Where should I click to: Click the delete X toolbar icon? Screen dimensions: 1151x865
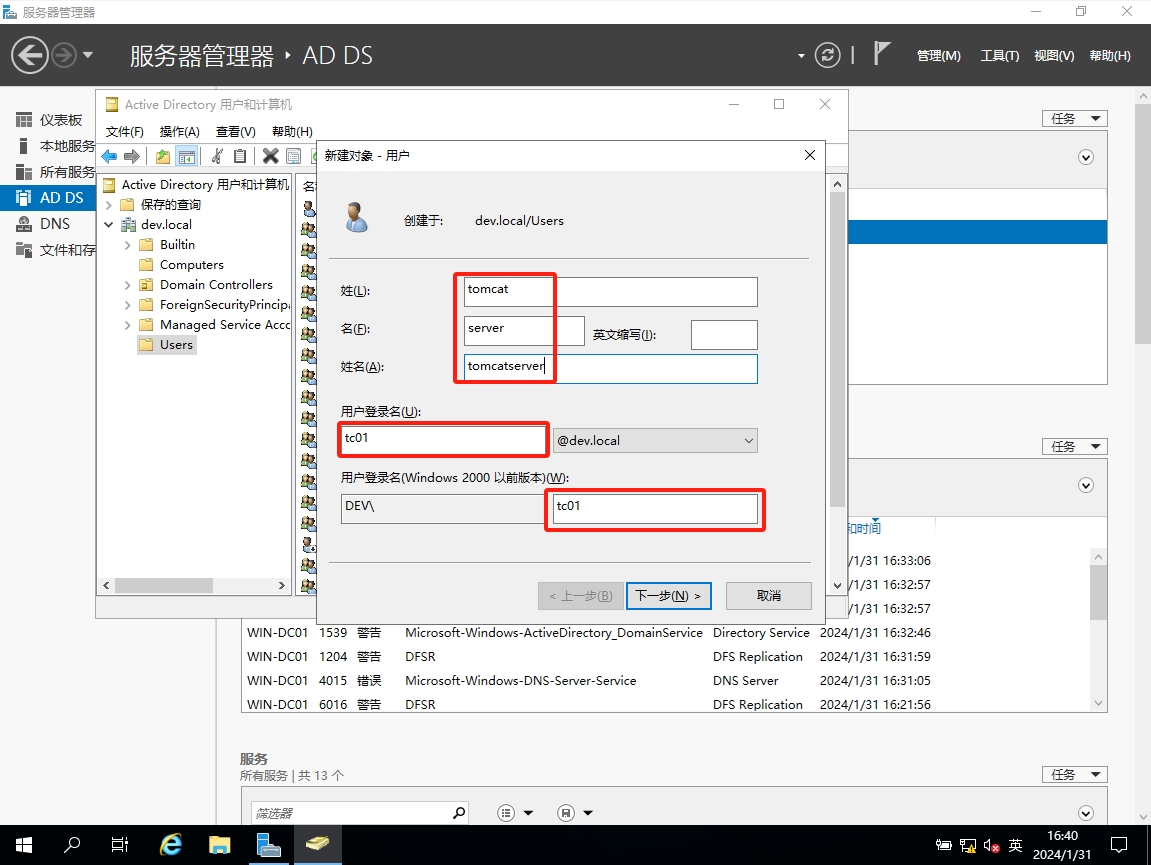[x=270, y=156]
